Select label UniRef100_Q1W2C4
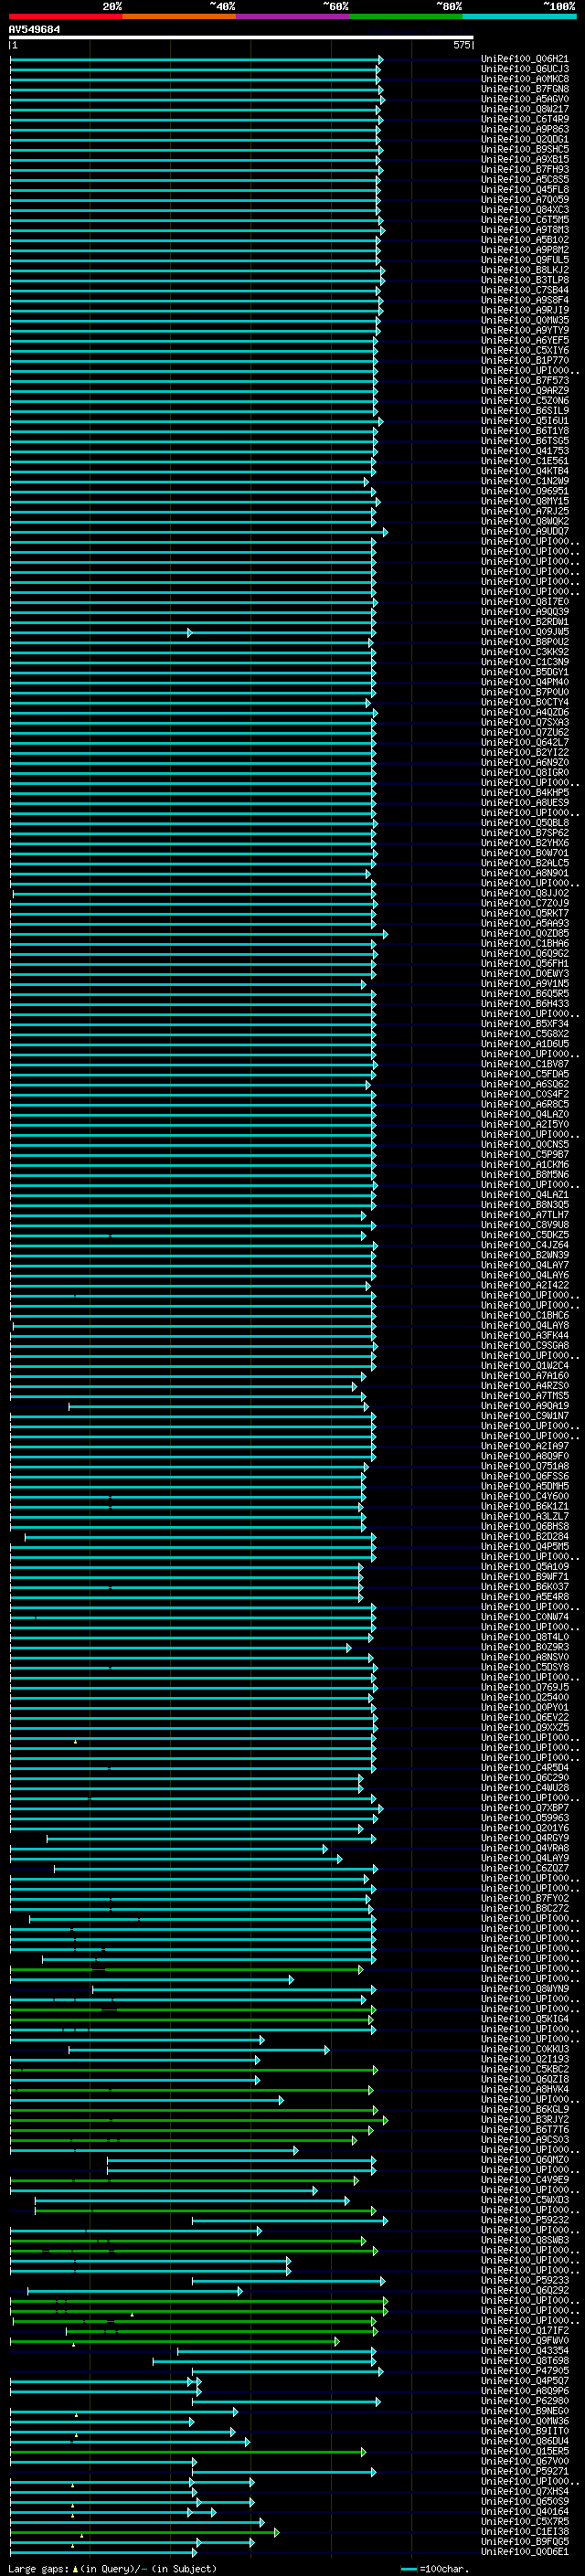 525,1365
